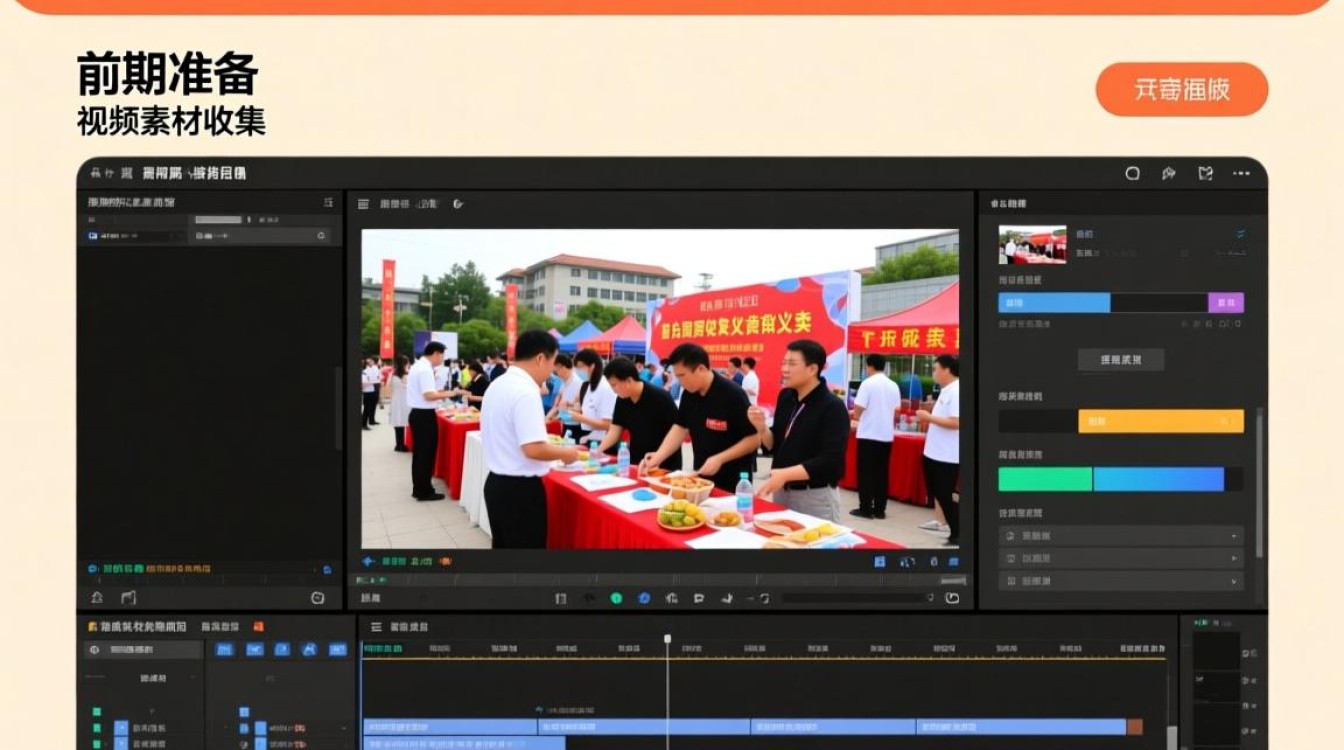Click the blue arrow icon below the preview's left edge
The image size is (1344, 750).
368,562
